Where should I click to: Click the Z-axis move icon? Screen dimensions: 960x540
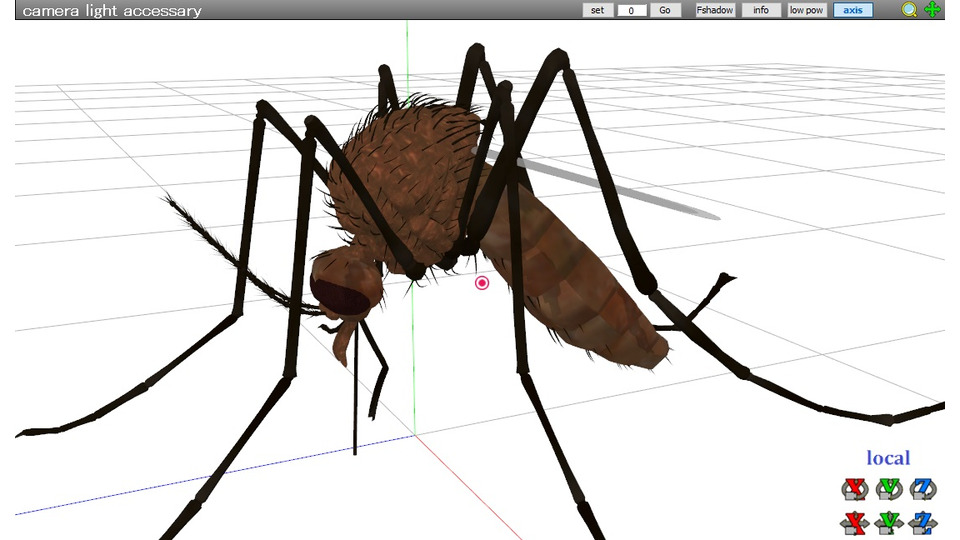tap(923, 521)
